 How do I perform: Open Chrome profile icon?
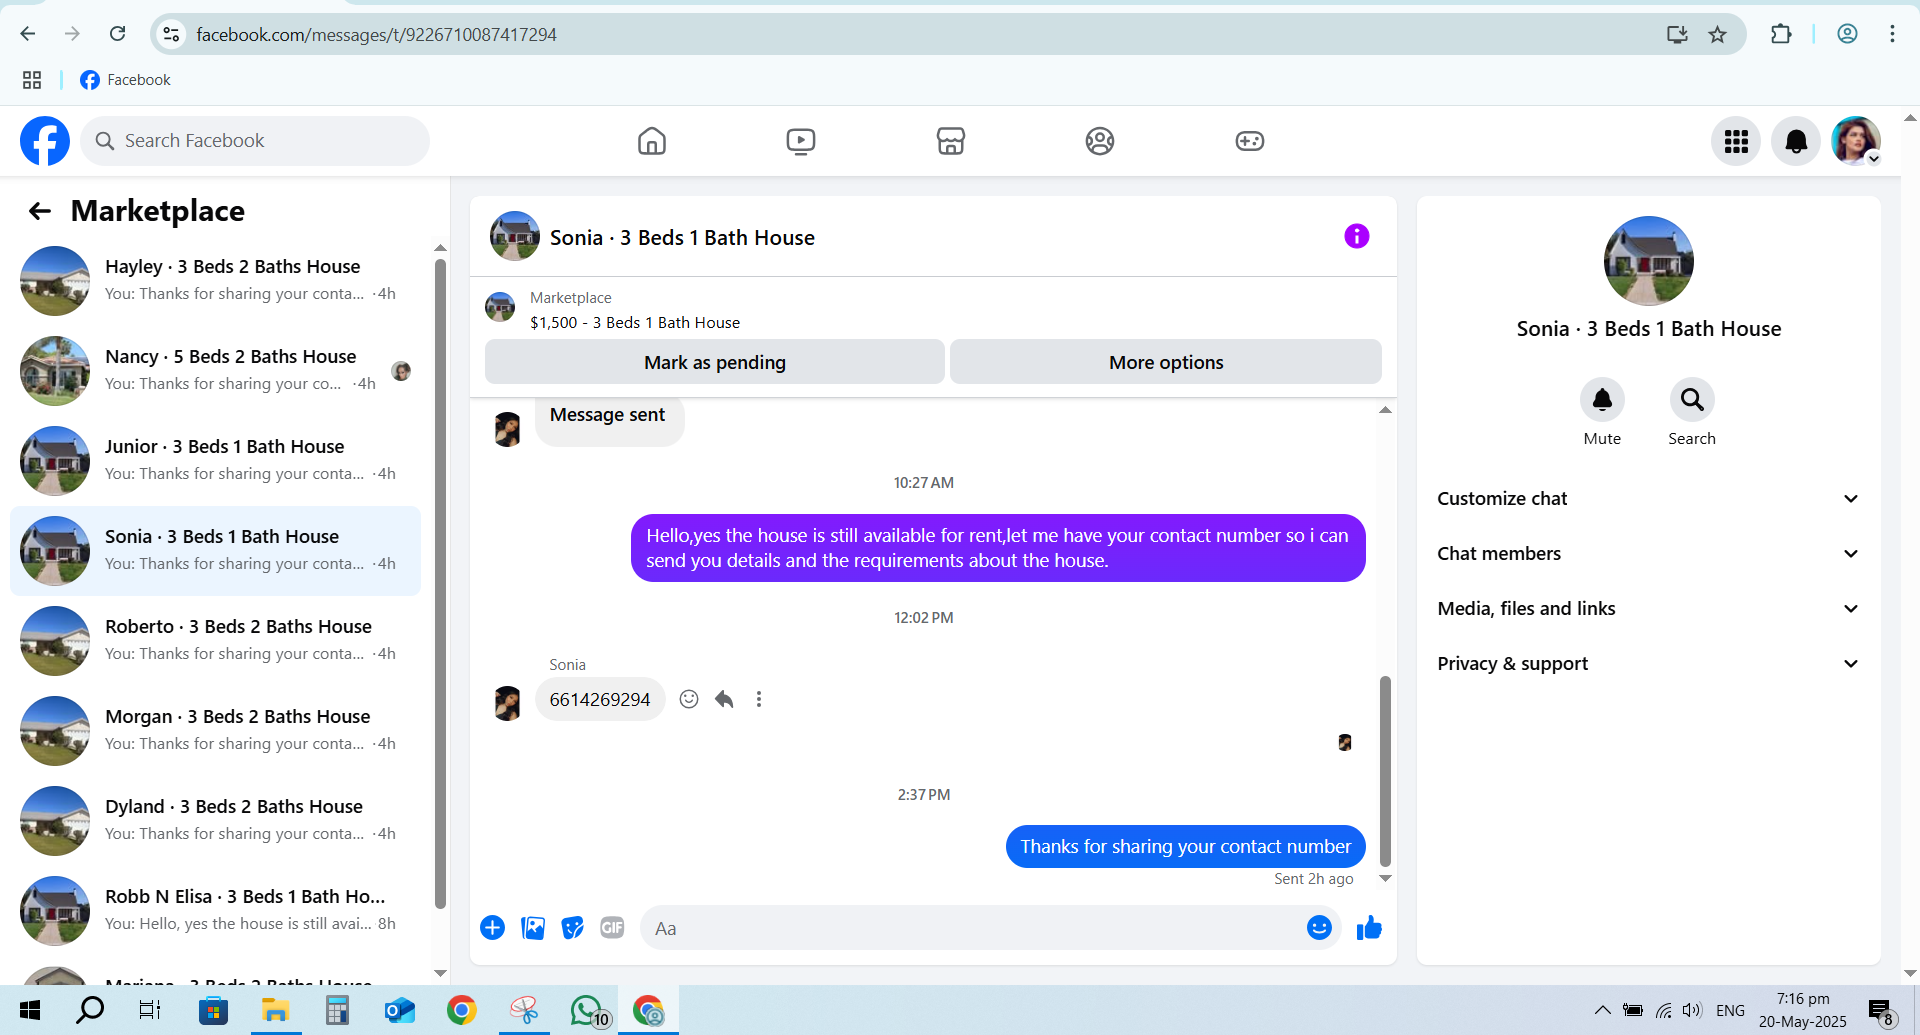1847,34
